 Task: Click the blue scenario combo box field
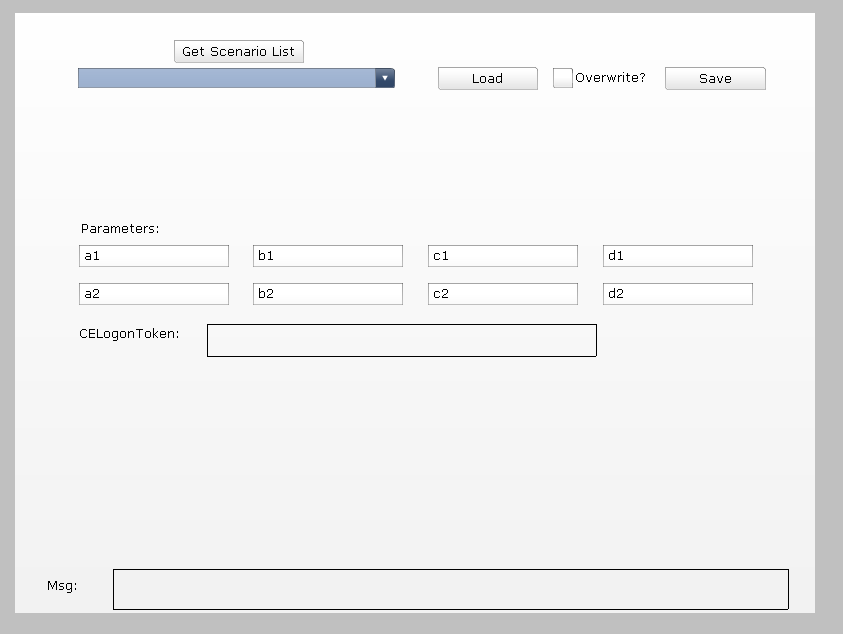(x=227, y=78)
